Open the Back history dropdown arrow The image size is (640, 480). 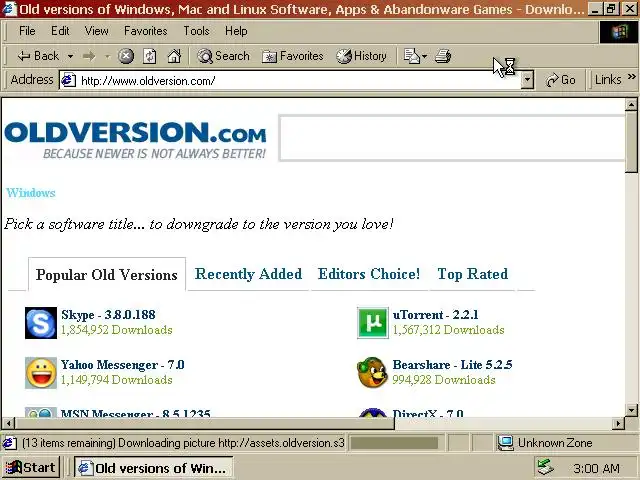point(70,56)
